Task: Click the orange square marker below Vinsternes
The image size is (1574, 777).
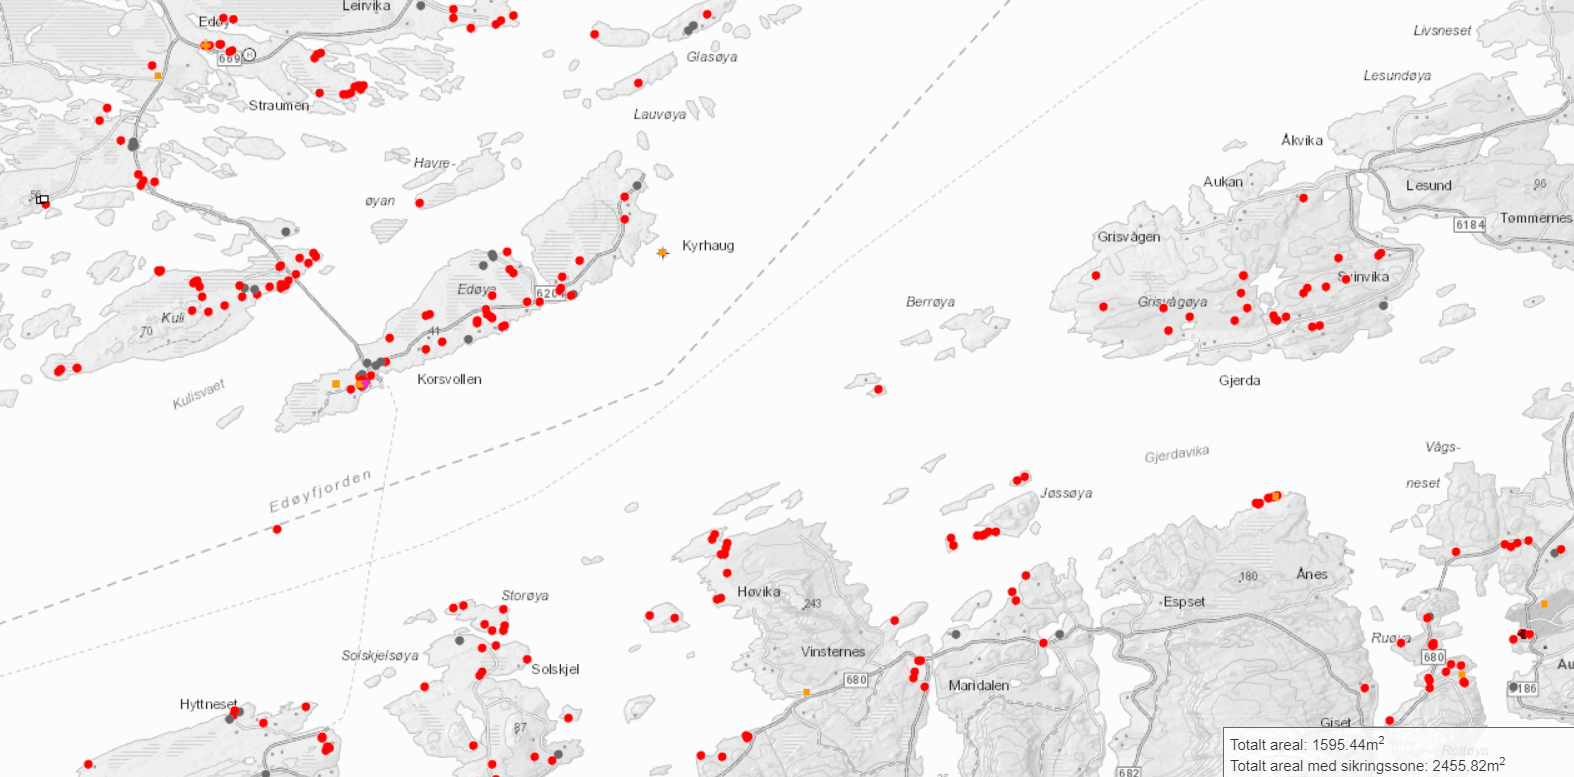Action: (806, 692)
